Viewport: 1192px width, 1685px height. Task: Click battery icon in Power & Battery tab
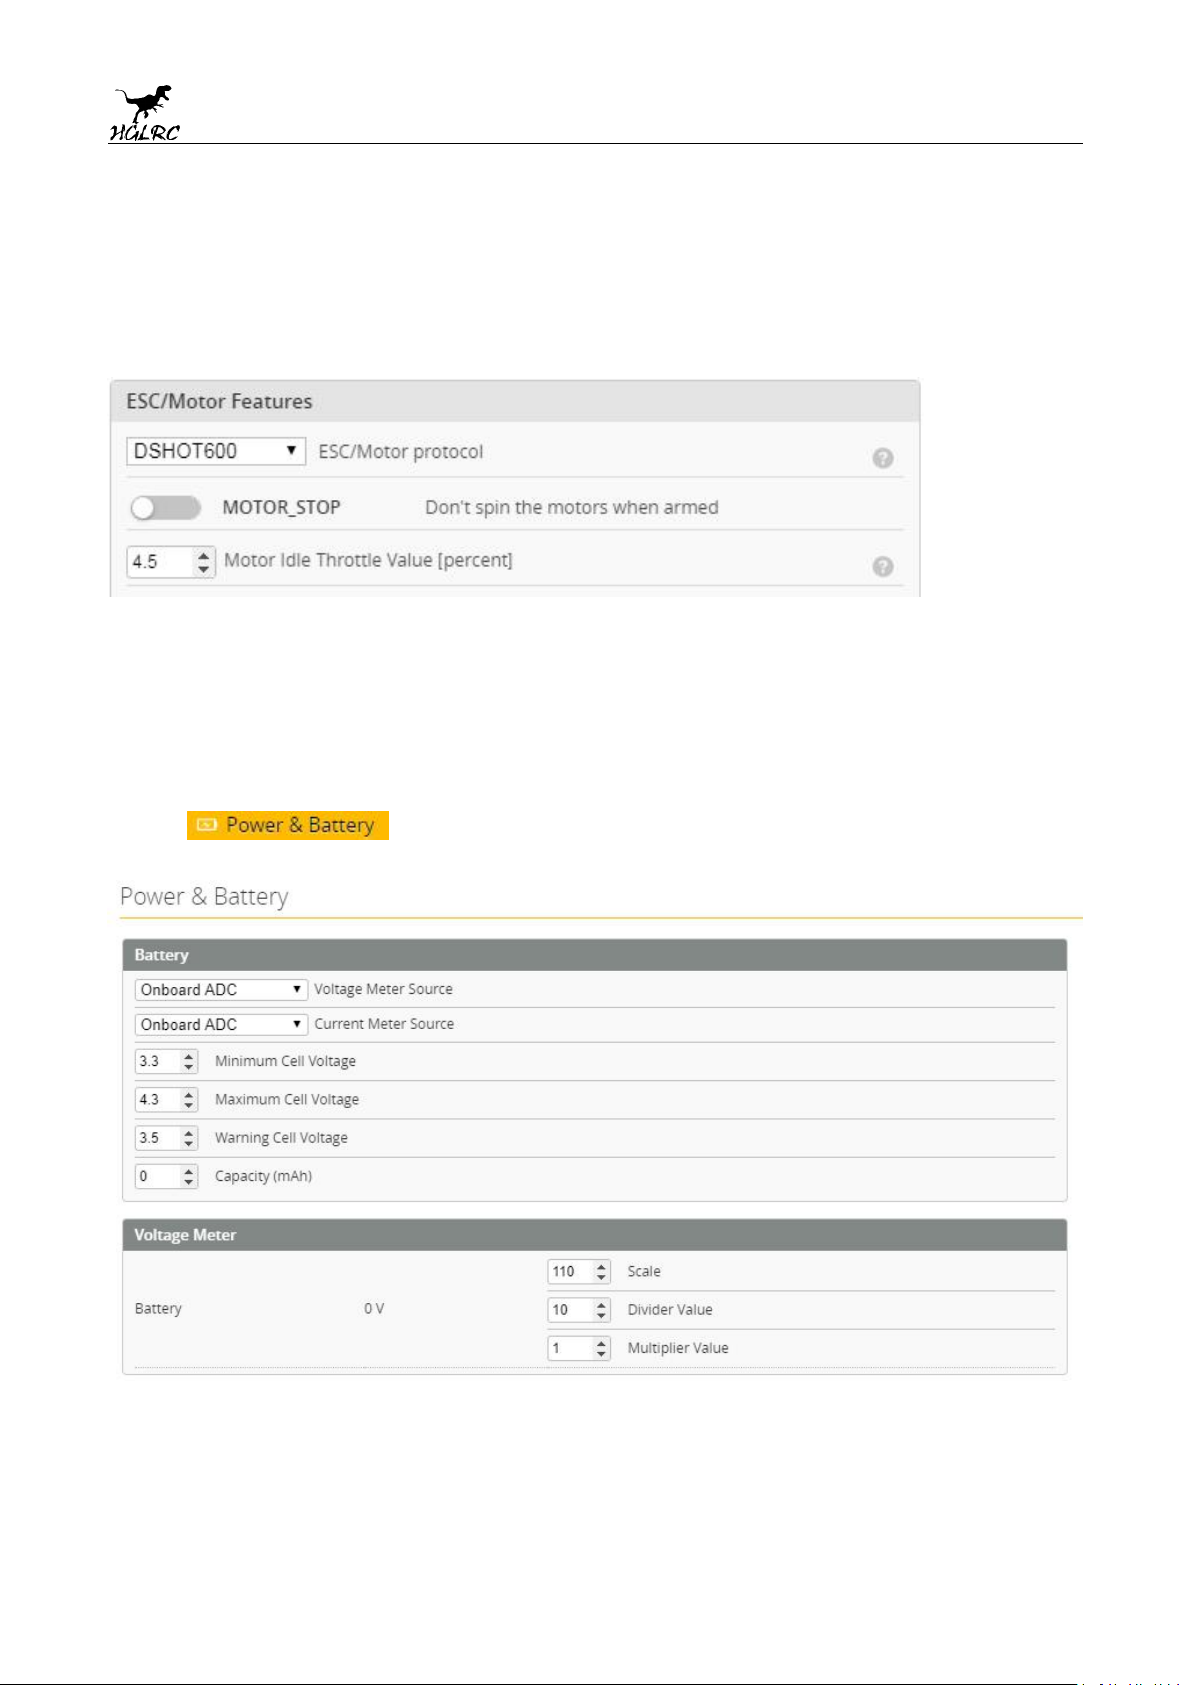[x=207, y=825]
